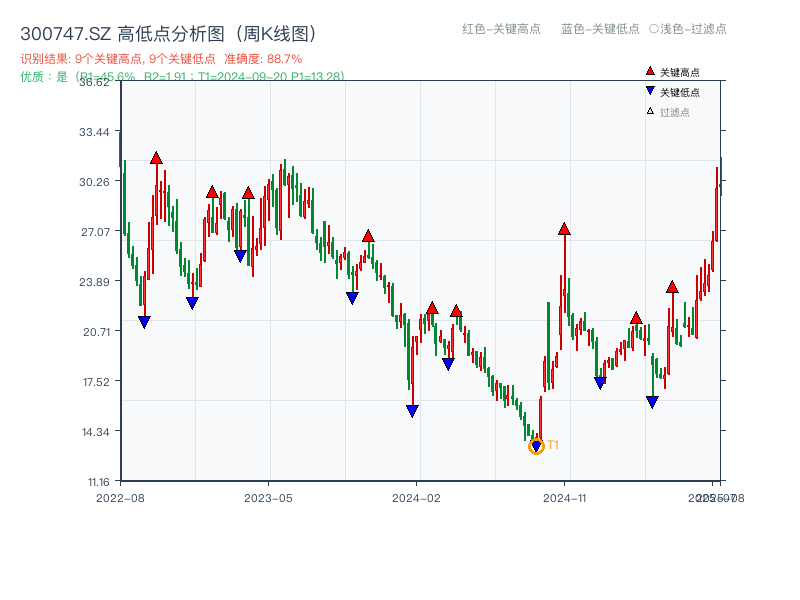The height and width of the screenshot is (600, 800).
Task: Select the blue triangle near the 2024-02 low
Action: coord(412,410)
